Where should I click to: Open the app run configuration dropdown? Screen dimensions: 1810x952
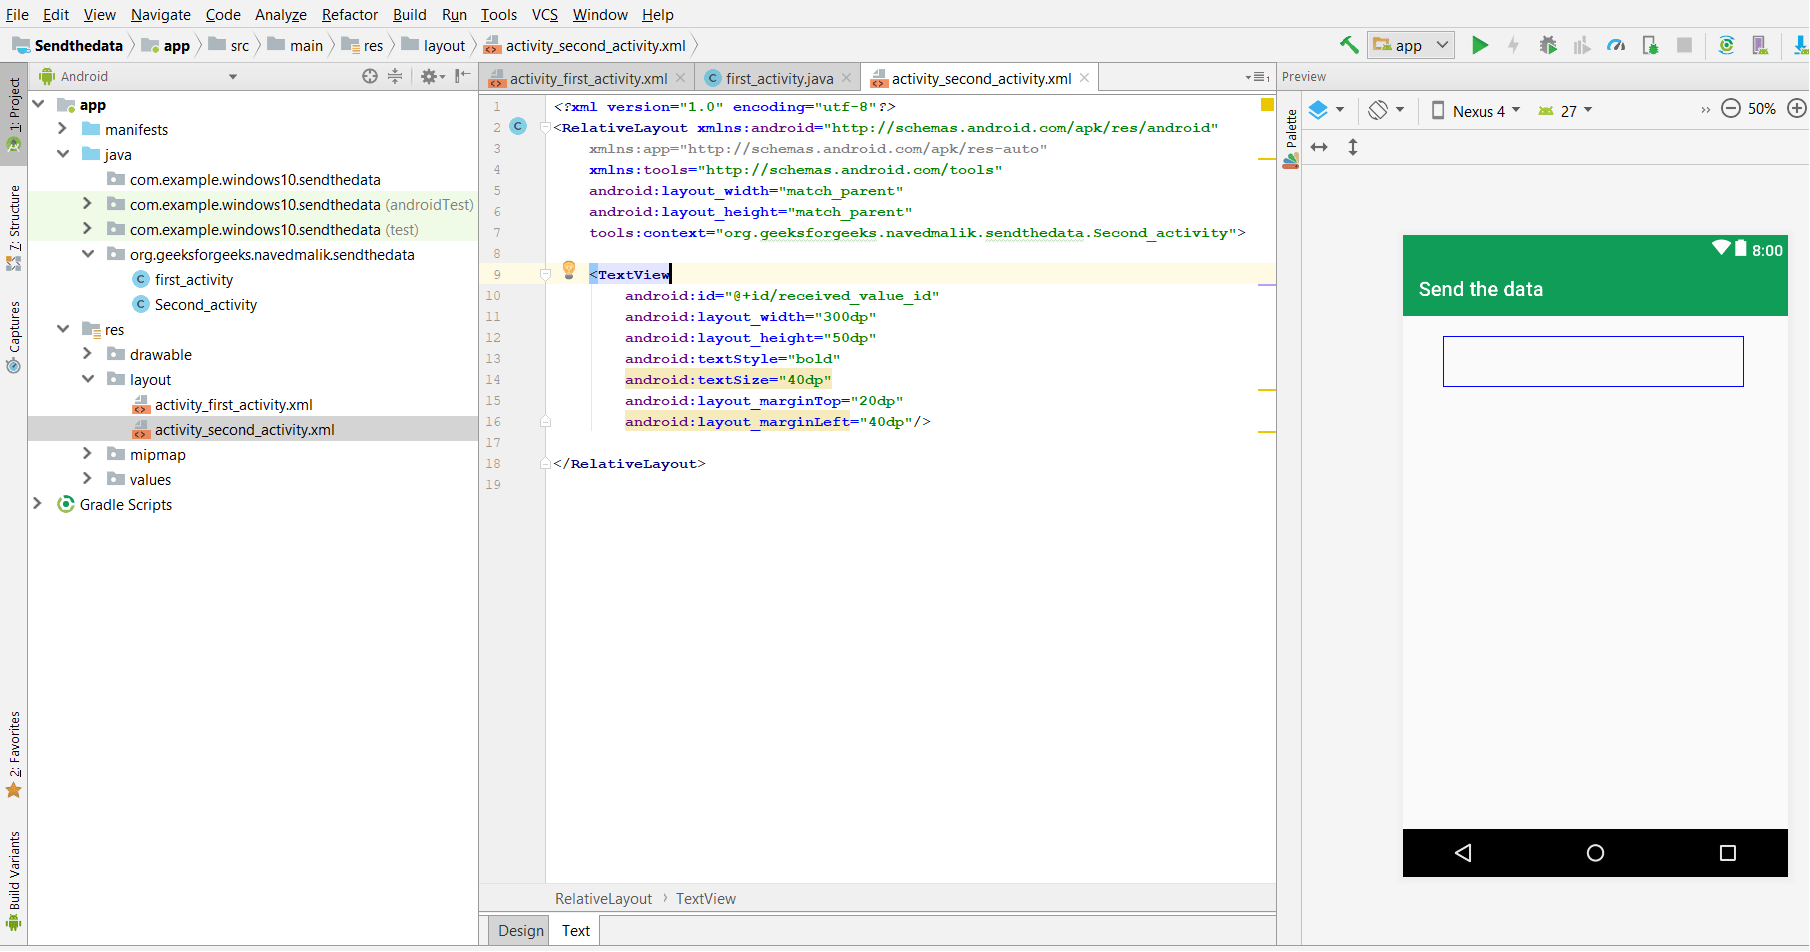(x=1411, y=45)
